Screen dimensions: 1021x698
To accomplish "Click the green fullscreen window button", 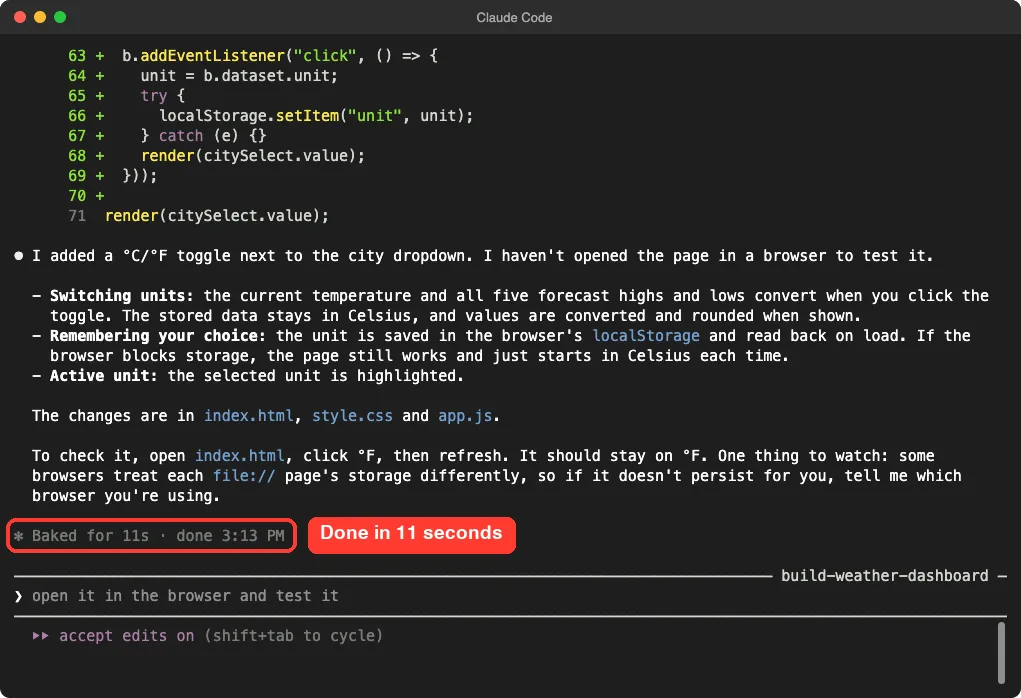I will (60, 17).
